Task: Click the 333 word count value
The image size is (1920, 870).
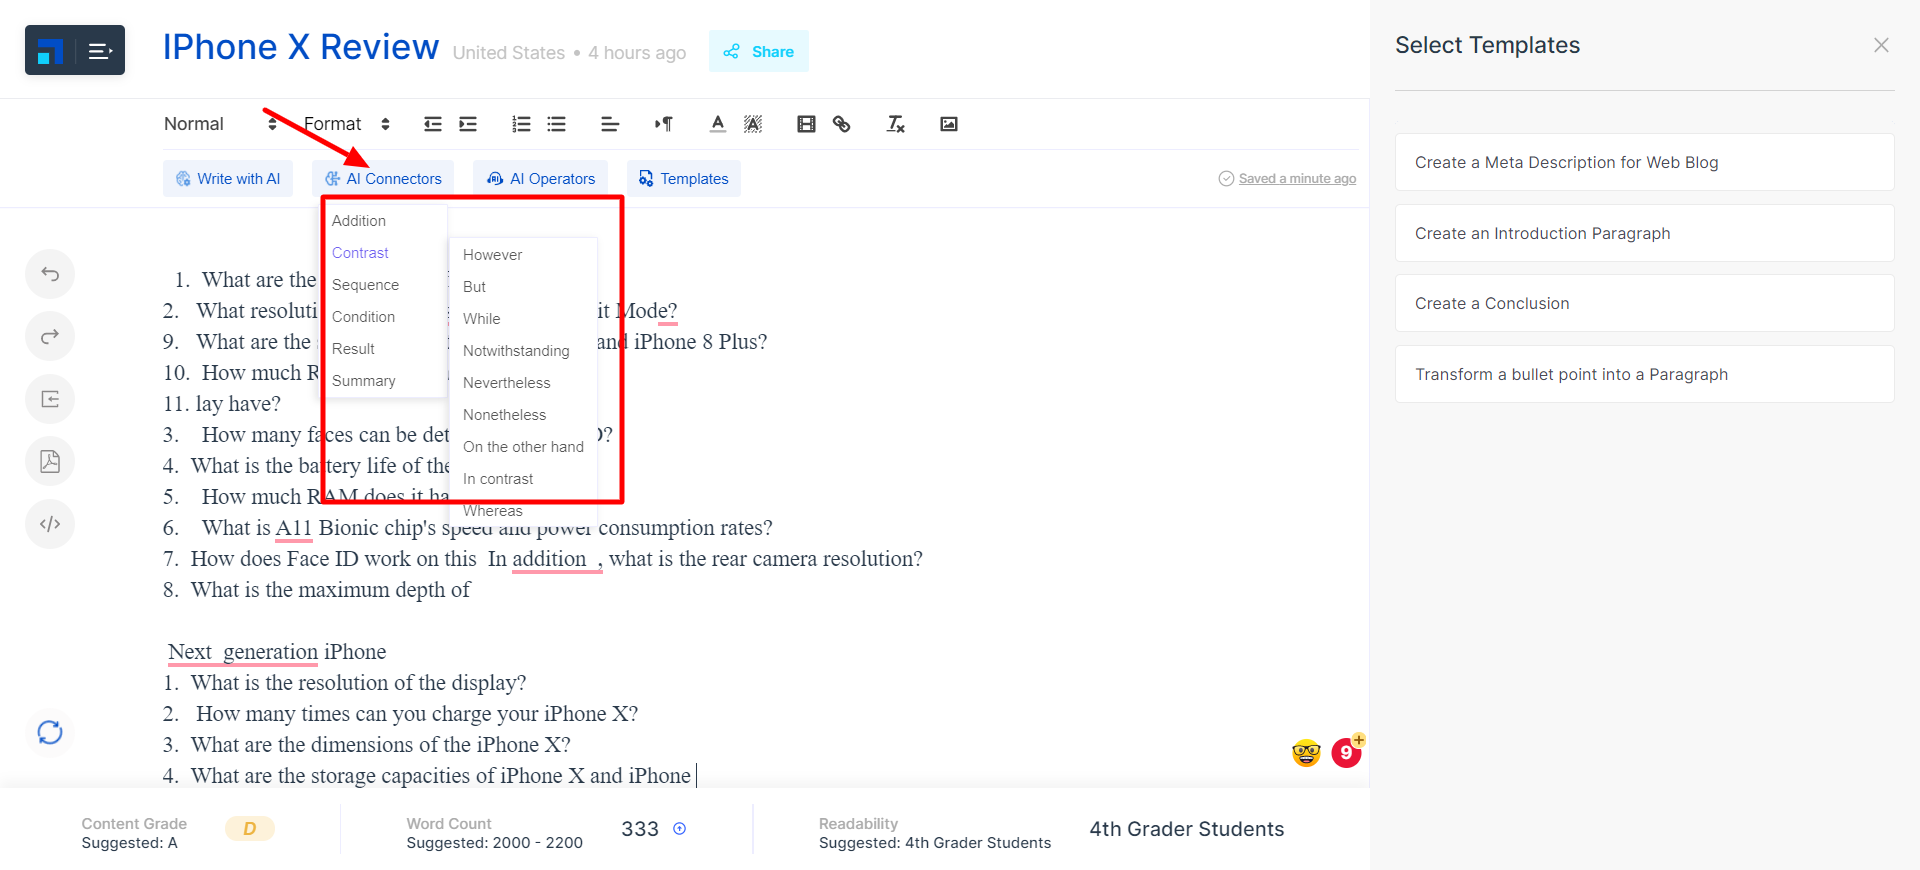Action: [640, 829]
